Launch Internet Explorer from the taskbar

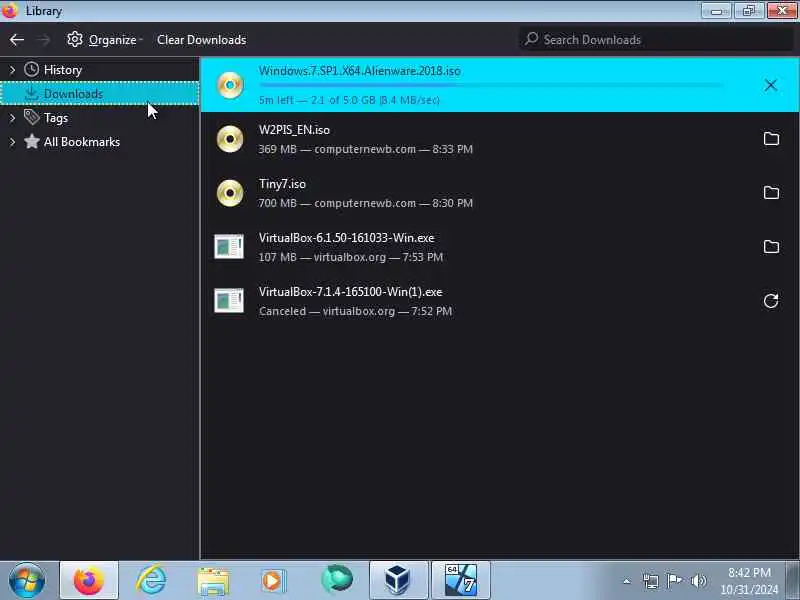[151, 581]
